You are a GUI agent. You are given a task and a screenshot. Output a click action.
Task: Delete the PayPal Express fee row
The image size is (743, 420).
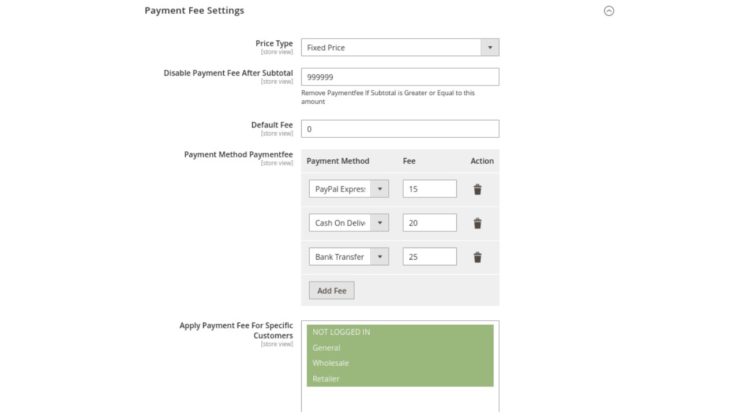coord(477,189)
